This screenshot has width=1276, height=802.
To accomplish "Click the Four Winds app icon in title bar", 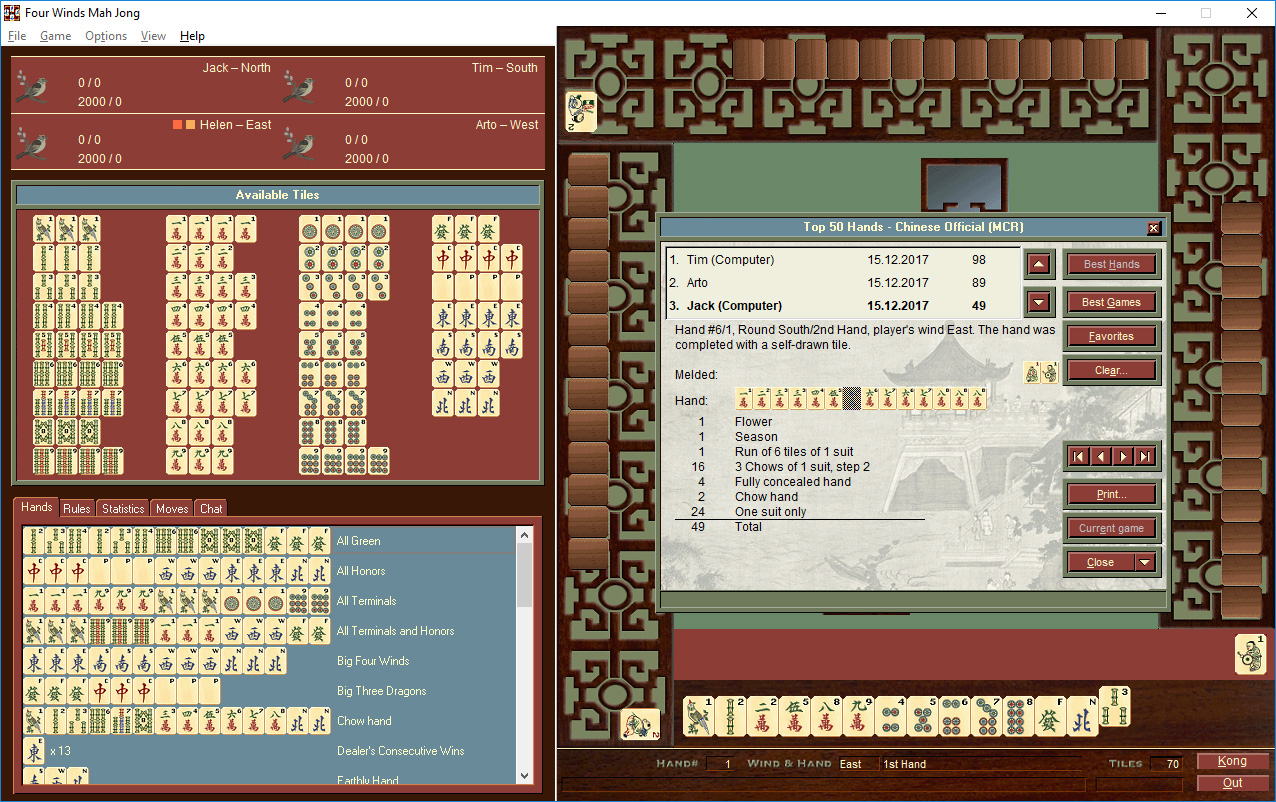I will 12,13.
